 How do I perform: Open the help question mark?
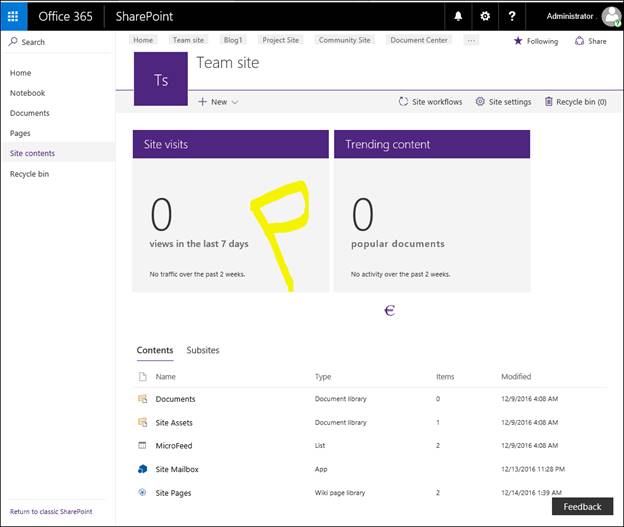[512, 16]
